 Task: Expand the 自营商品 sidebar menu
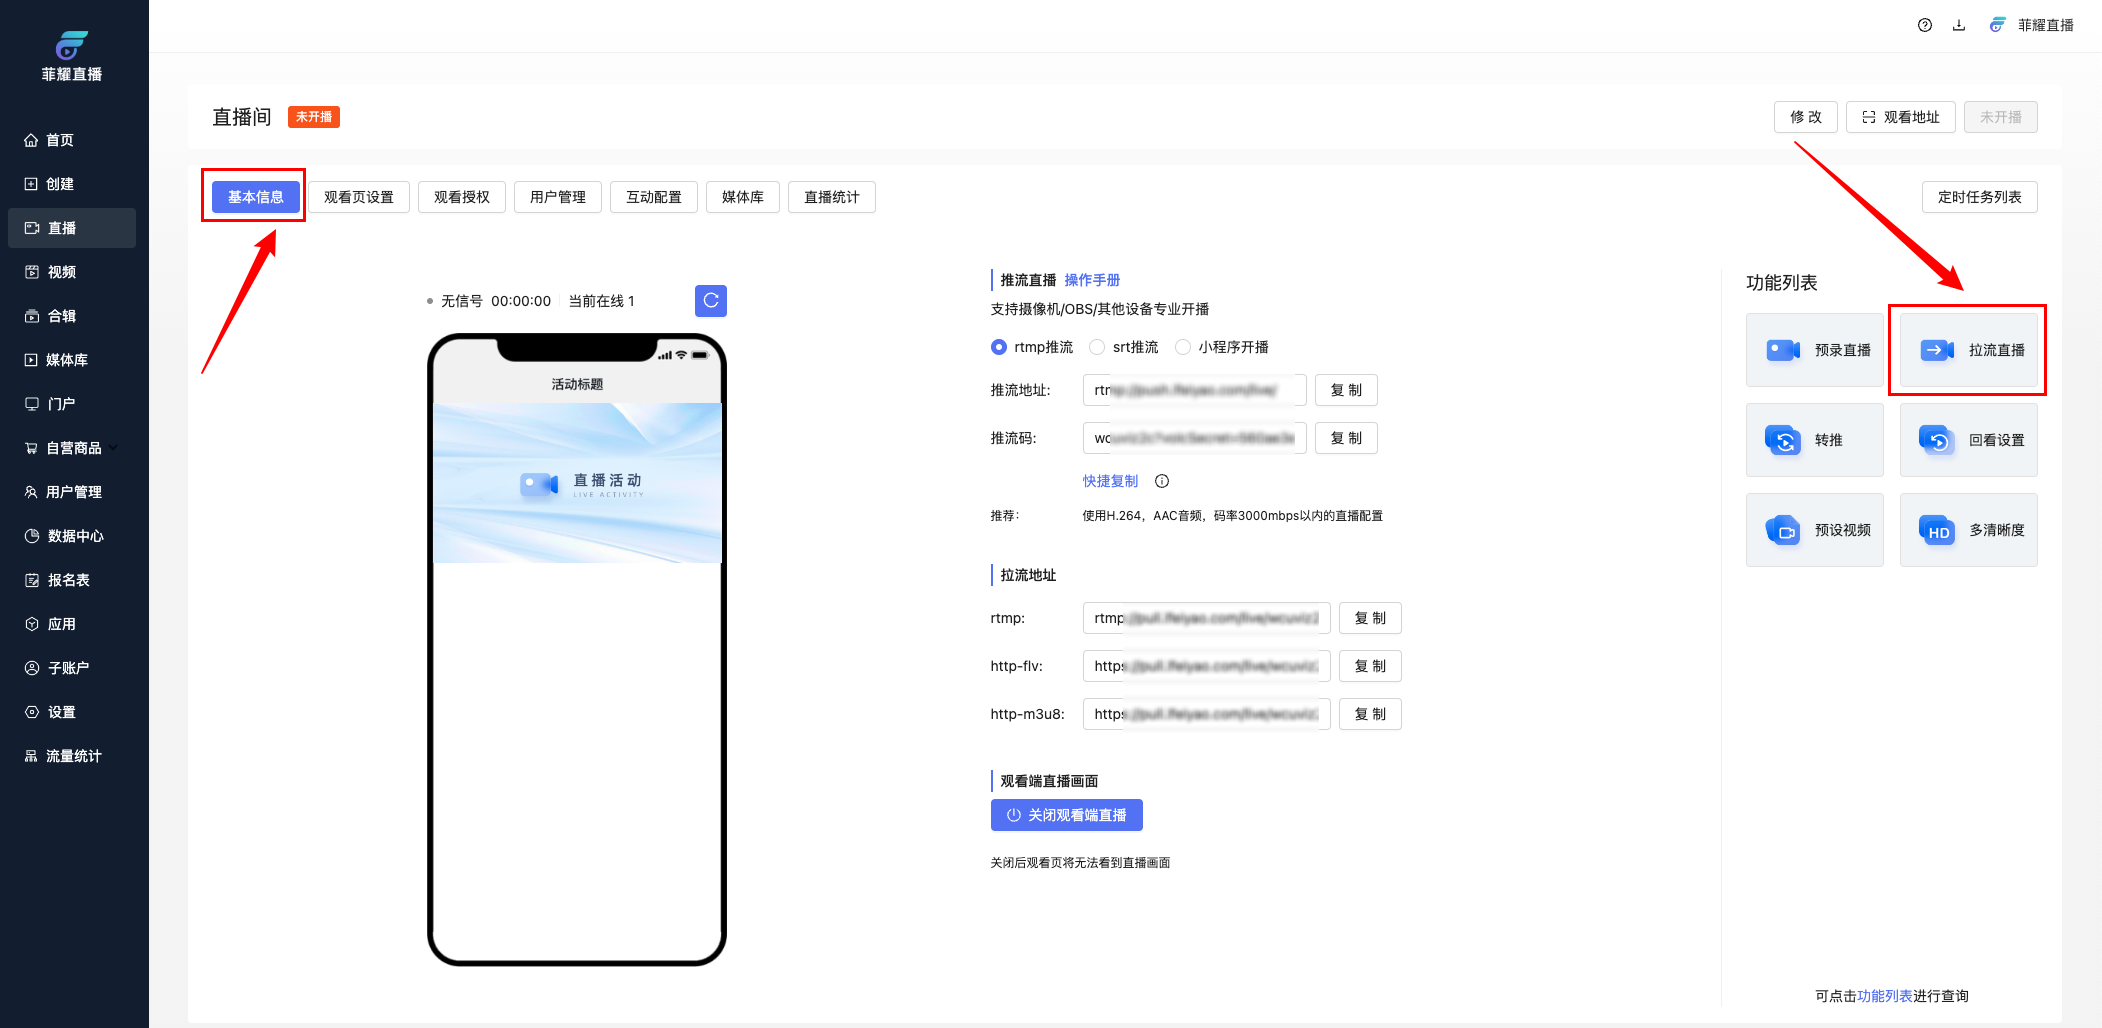73,448
